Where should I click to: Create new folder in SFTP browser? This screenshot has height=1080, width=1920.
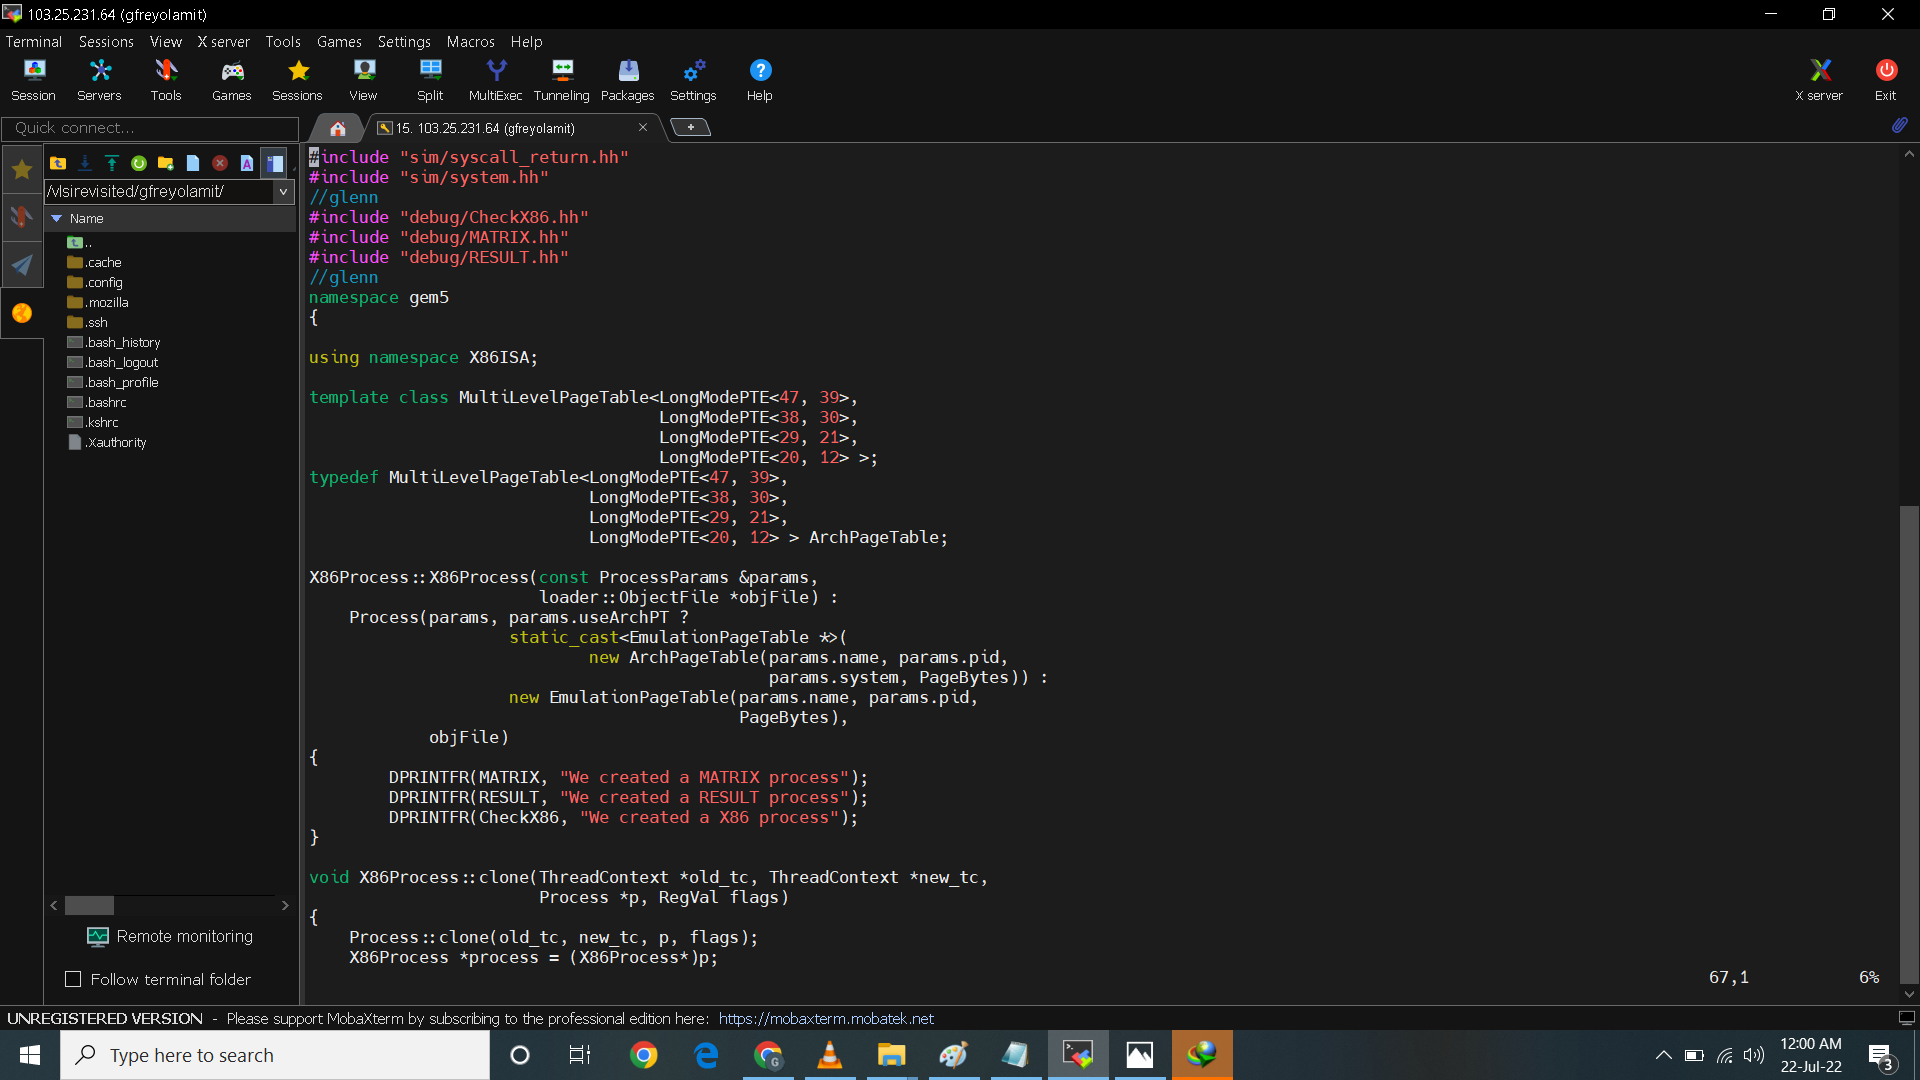[x=166, y=163]
